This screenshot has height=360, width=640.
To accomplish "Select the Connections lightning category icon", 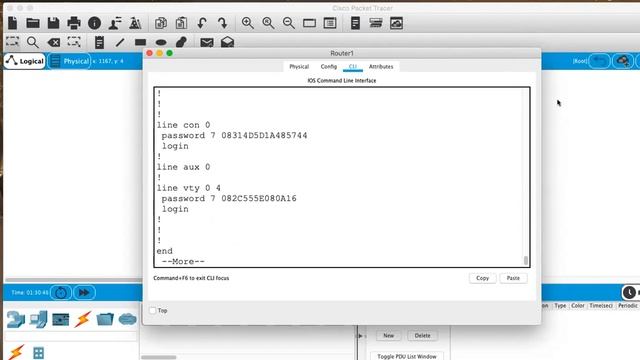I will click(82, 319).
